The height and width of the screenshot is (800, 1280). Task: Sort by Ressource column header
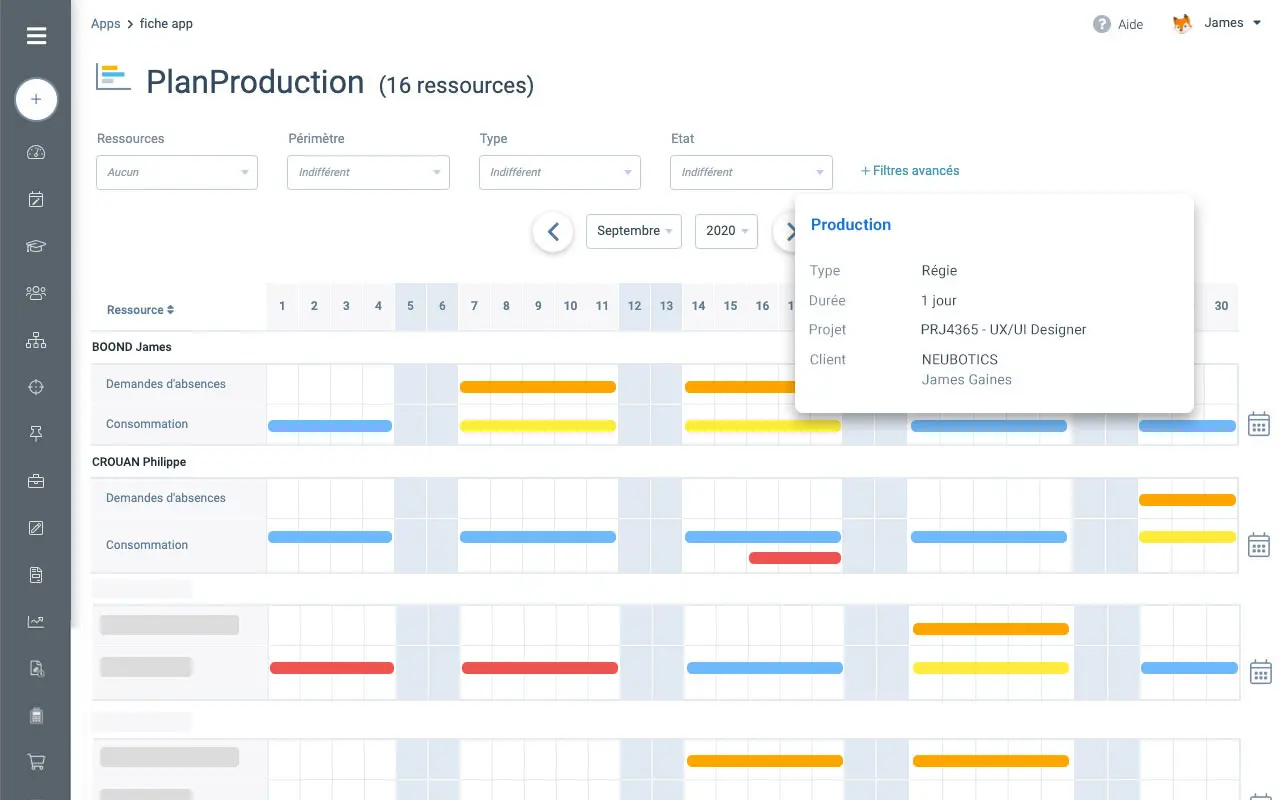tap(141, 310)
